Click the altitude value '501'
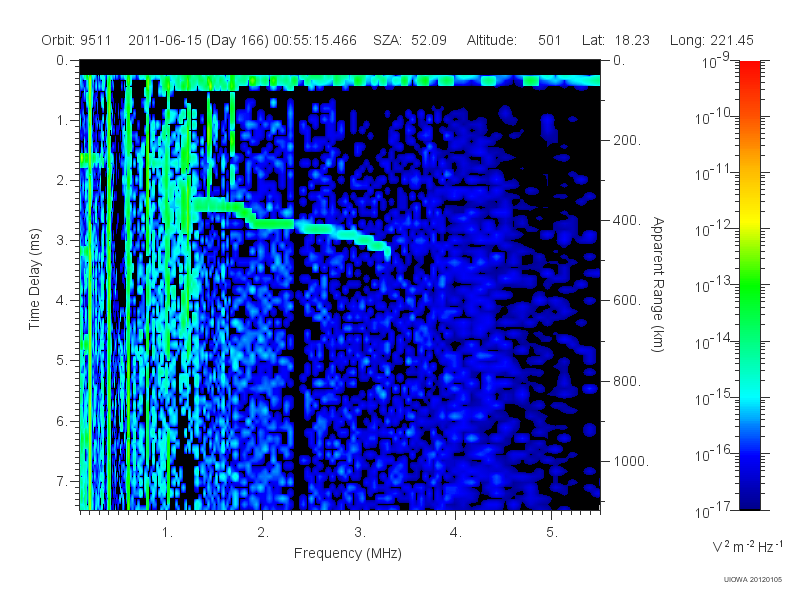Viewport: 800px width, 600px height. [x=549, y=40]
